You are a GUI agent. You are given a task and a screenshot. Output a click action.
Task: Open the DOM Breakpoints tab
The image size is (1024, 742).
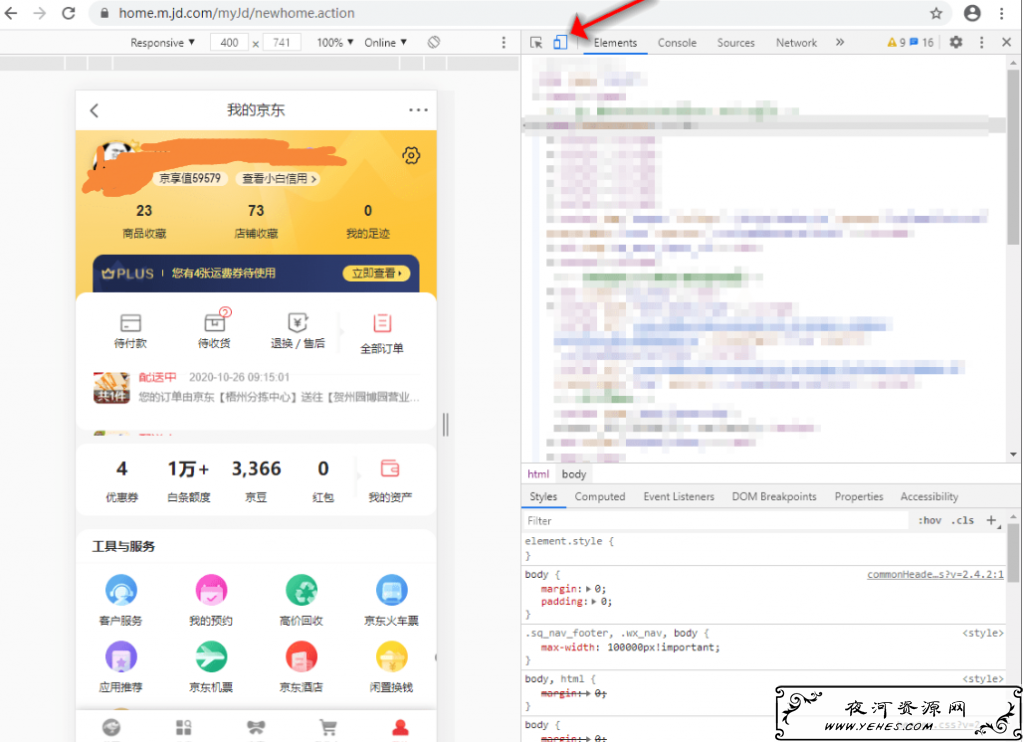774,496
